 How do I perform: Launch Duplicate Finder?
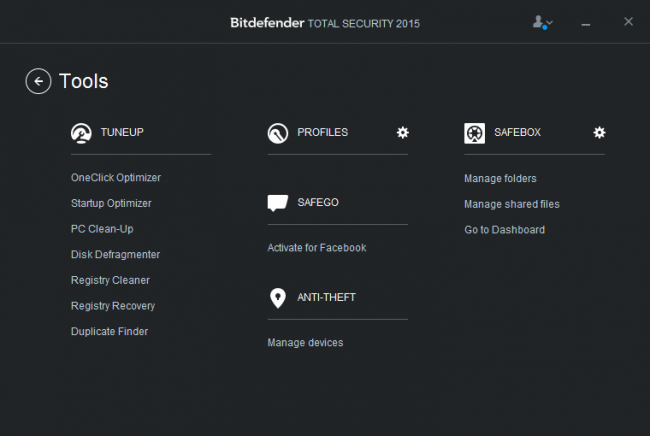pyautogui.click(x=109, y=331)
